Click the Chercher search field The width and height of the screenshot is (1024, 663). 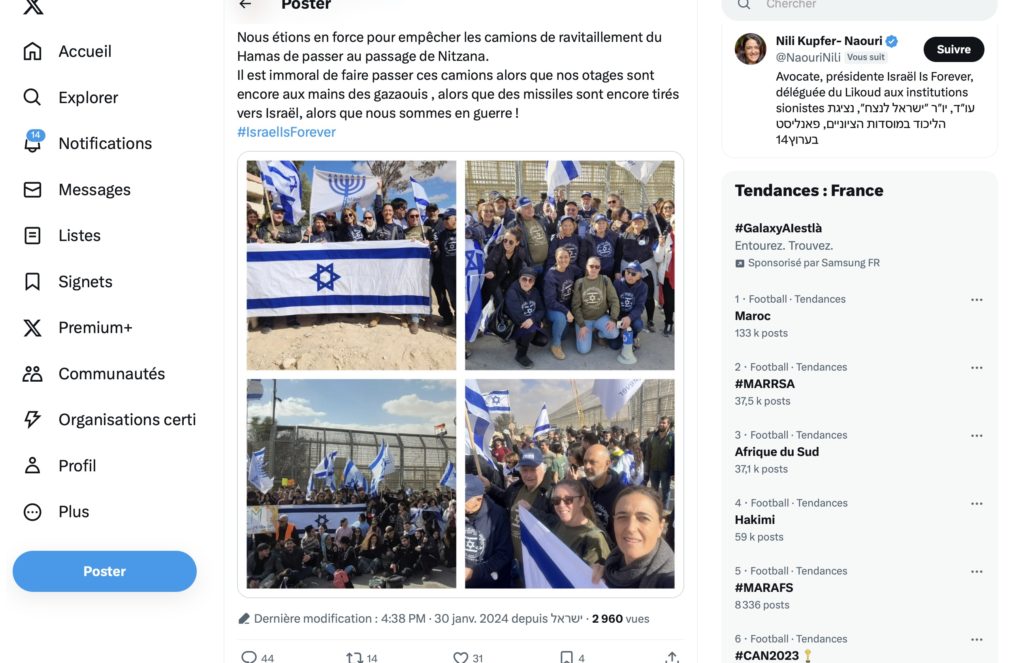[x=859, y=7]
